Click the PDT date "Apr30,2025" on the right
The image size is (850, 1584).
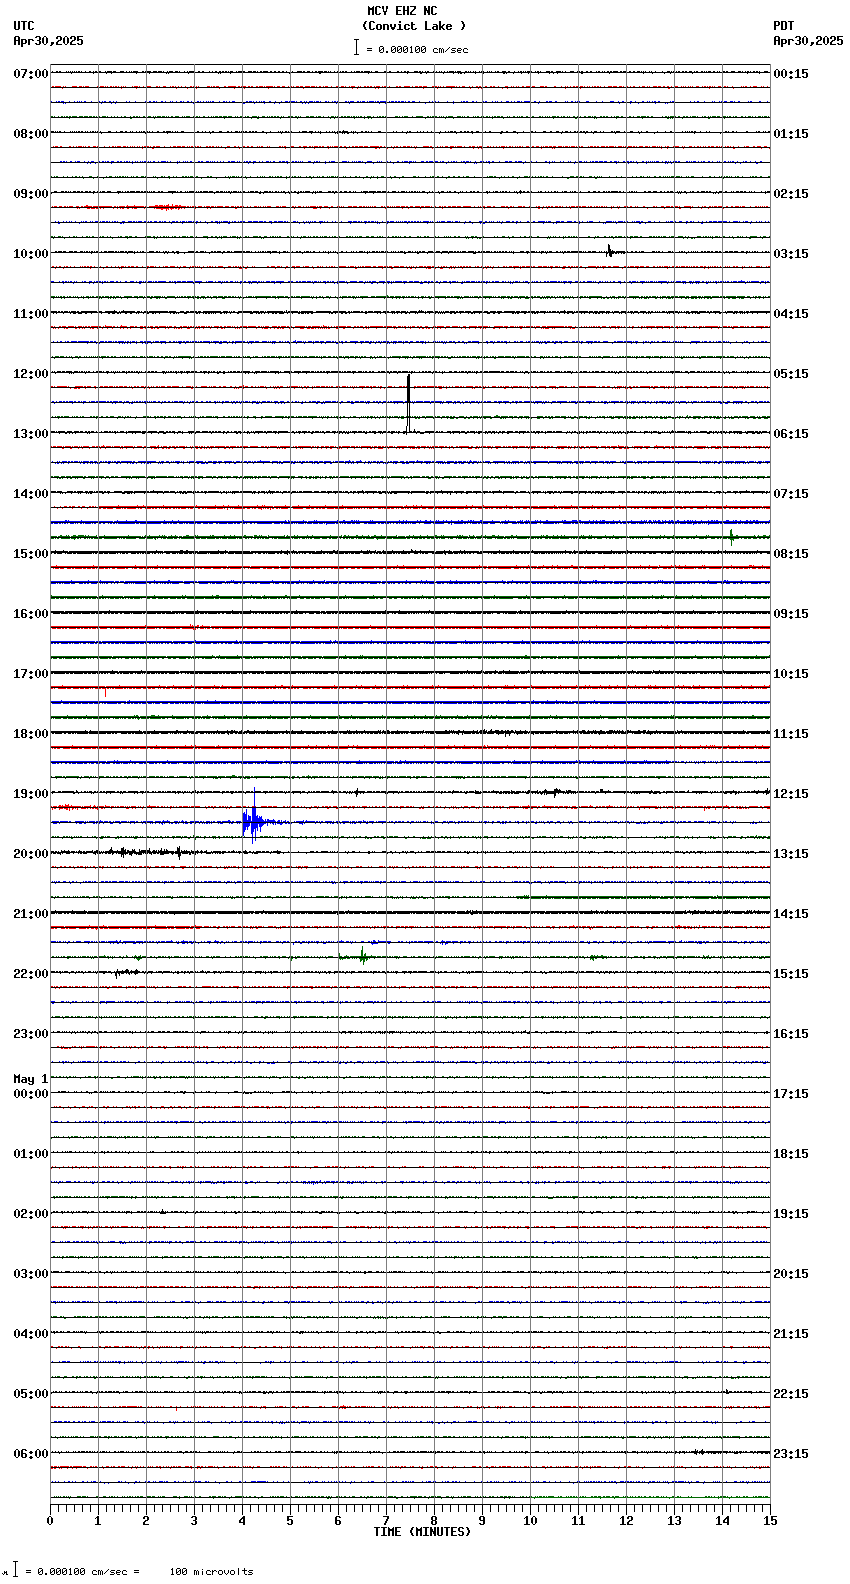808,41
